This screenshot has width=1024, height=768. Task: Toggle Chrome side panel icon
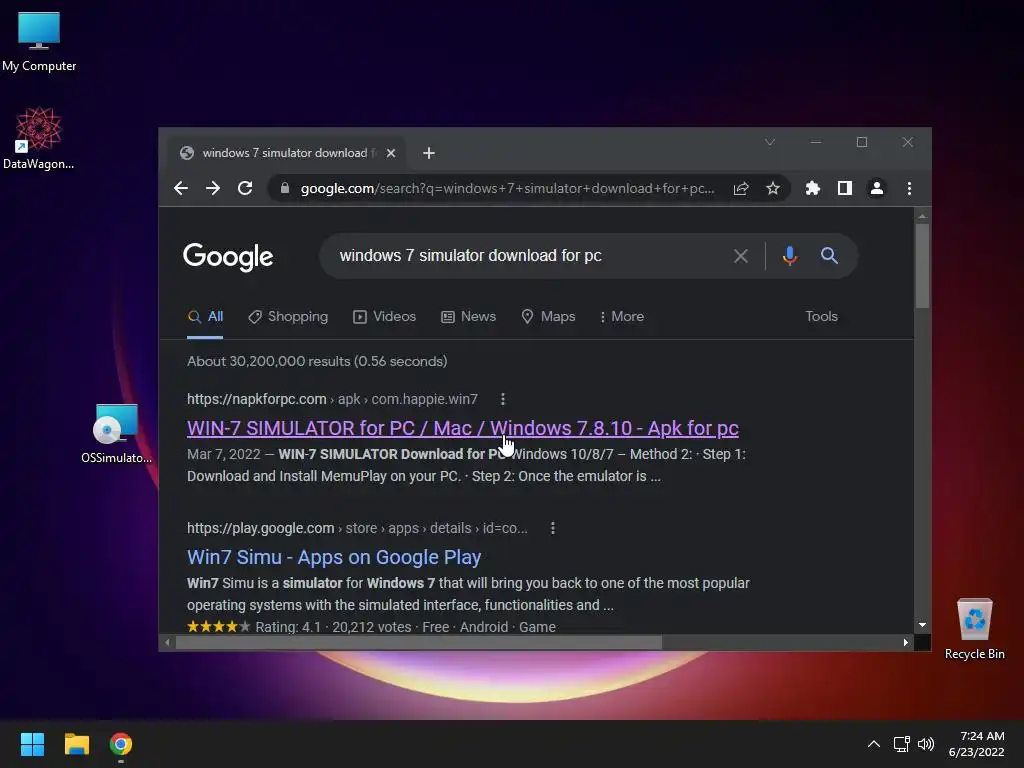point(844,189)
